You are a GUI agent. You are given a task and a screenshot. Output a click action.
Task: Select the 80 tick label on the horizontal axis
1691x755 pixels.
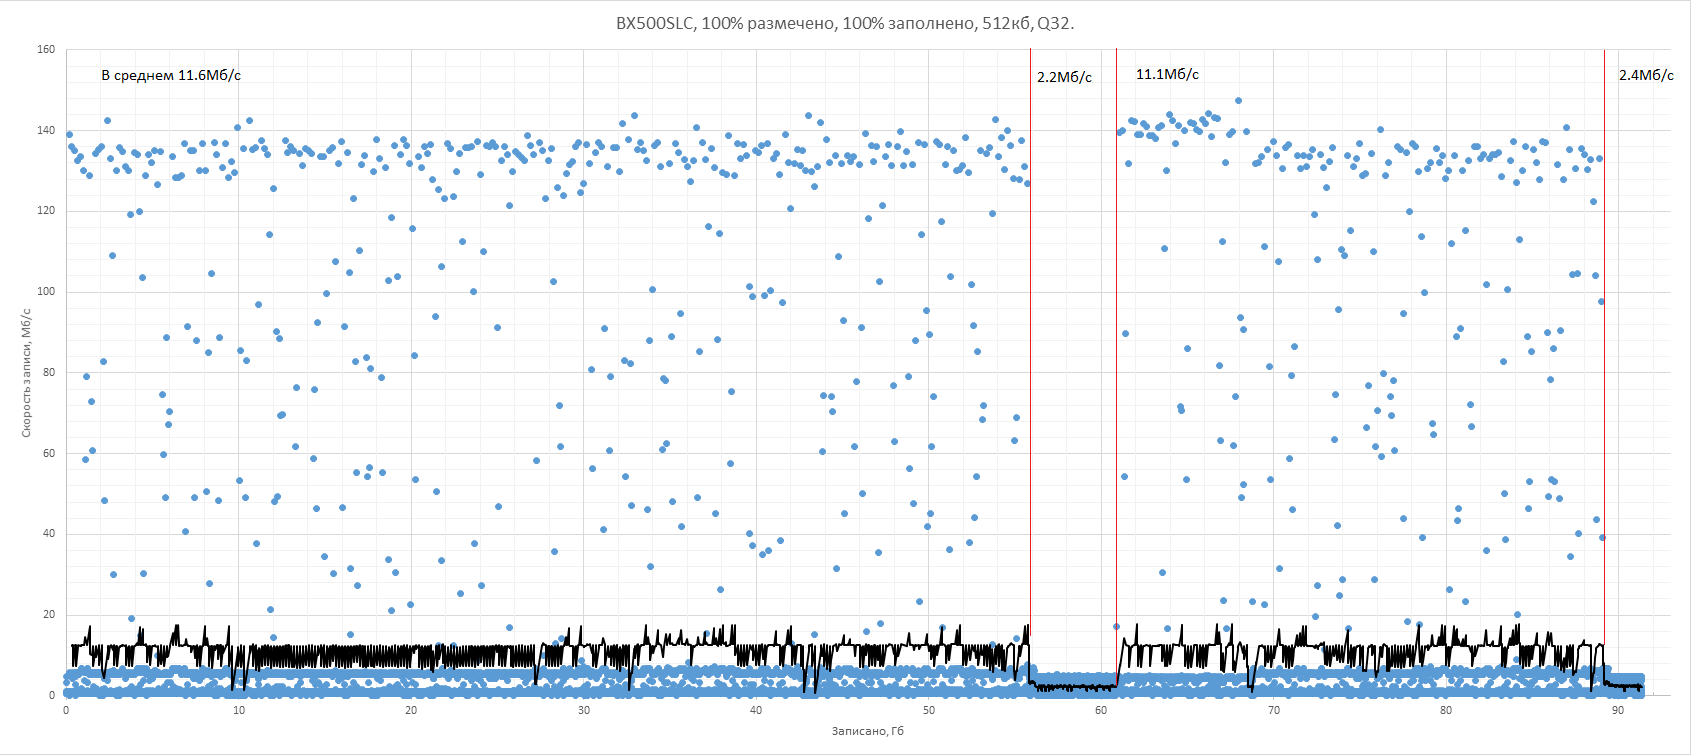[x=1446, y=710]
